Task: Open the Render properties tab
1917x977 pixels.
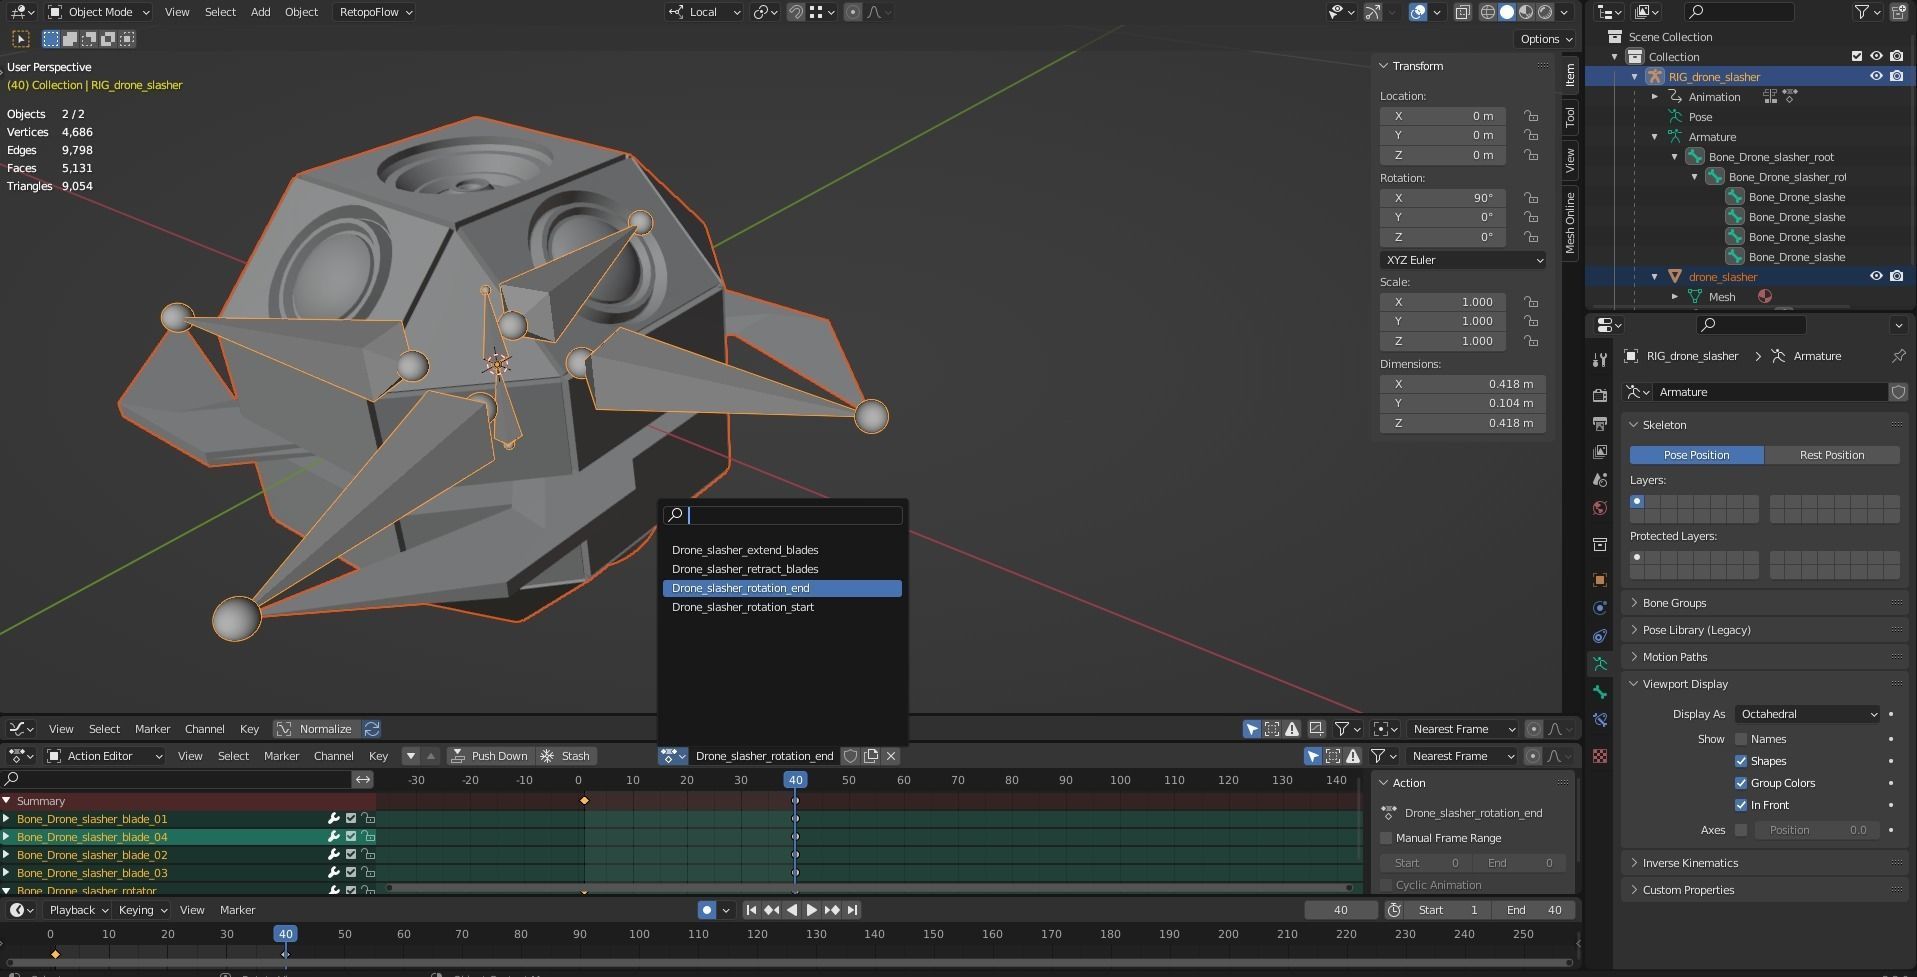Action: (1600, 396)
